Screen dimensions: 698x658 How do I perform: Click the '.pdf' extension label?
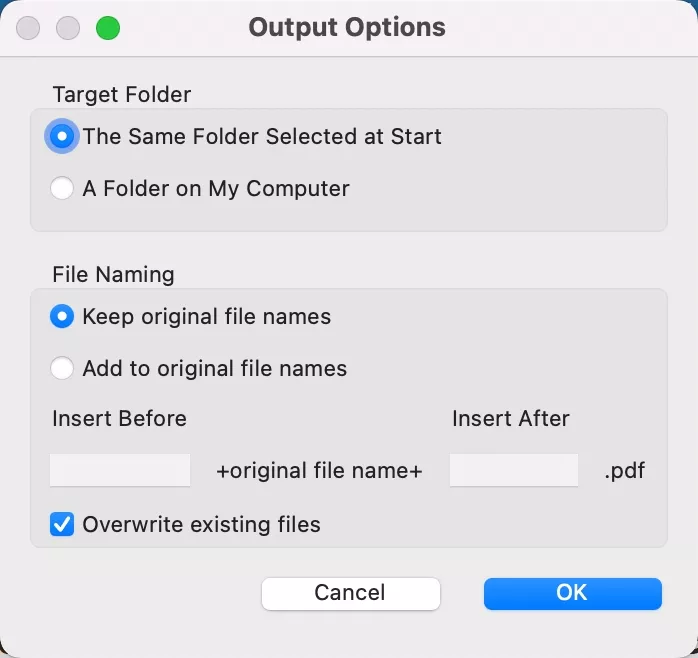624,471
